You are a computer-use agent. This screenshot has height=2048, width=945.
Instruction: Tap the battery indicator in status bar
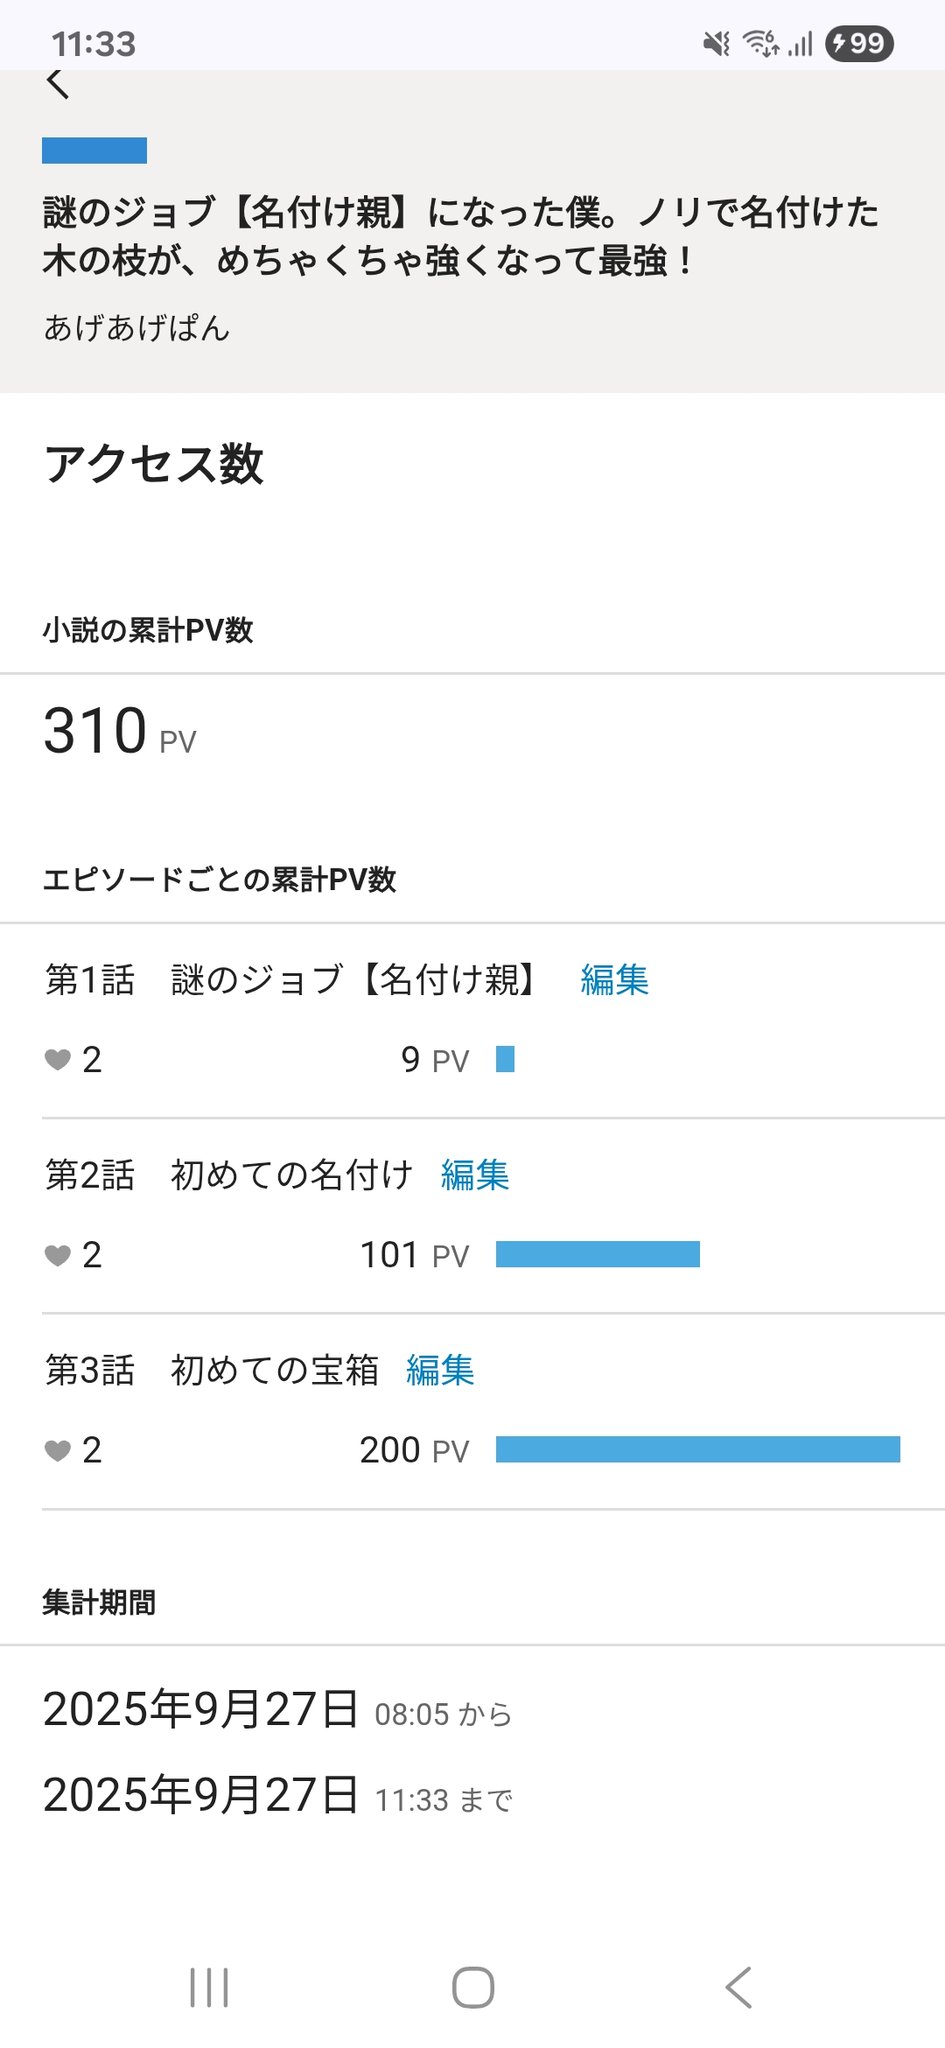(859, 43)
